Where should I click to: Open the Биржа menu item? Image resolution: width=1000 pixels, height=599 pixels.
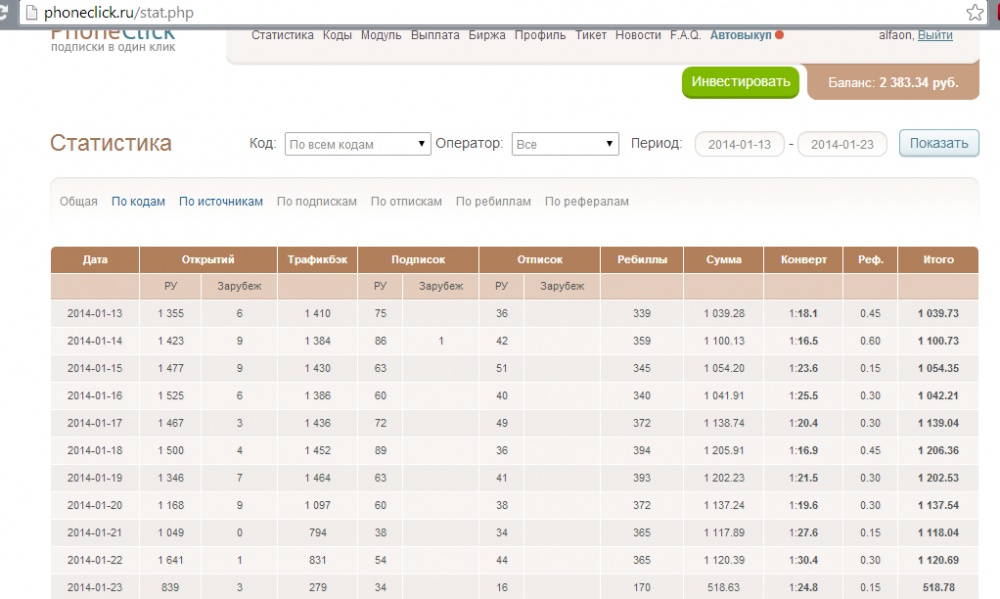click(x=487, y=35)
